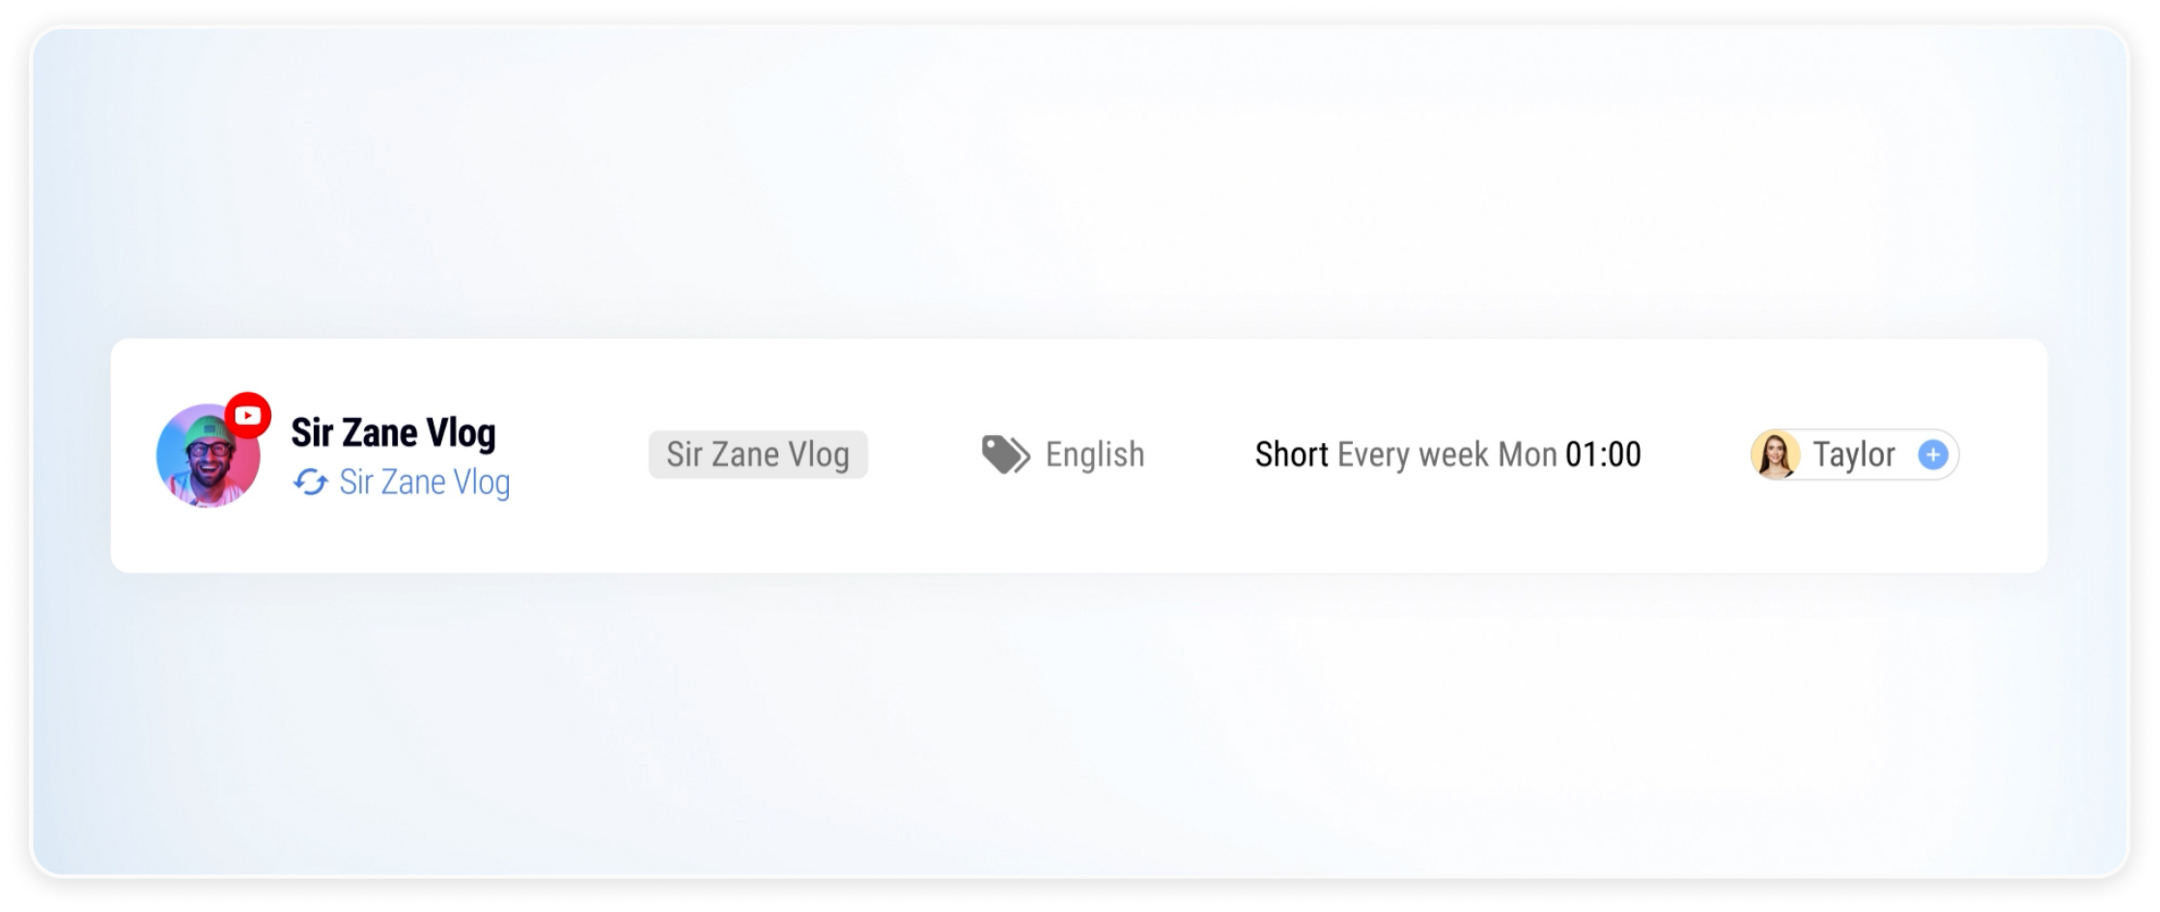The image size is (2160, 912).
Task: Click the Short video type label
Action: tap(1291, 455)
